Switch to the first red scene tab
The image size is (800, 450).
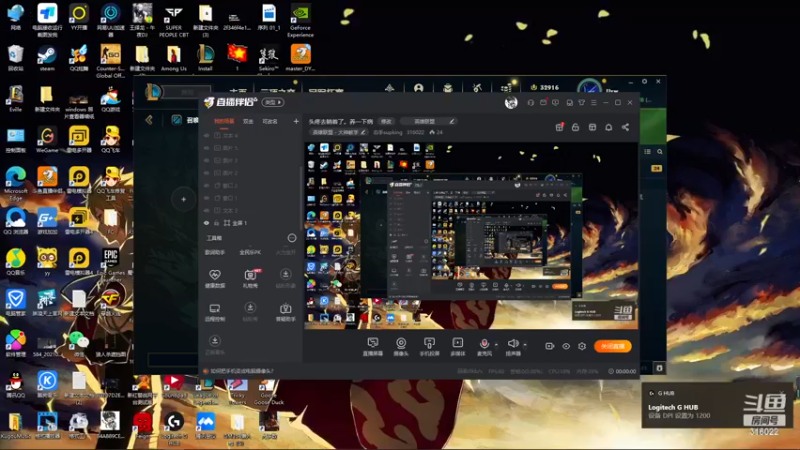224,121
